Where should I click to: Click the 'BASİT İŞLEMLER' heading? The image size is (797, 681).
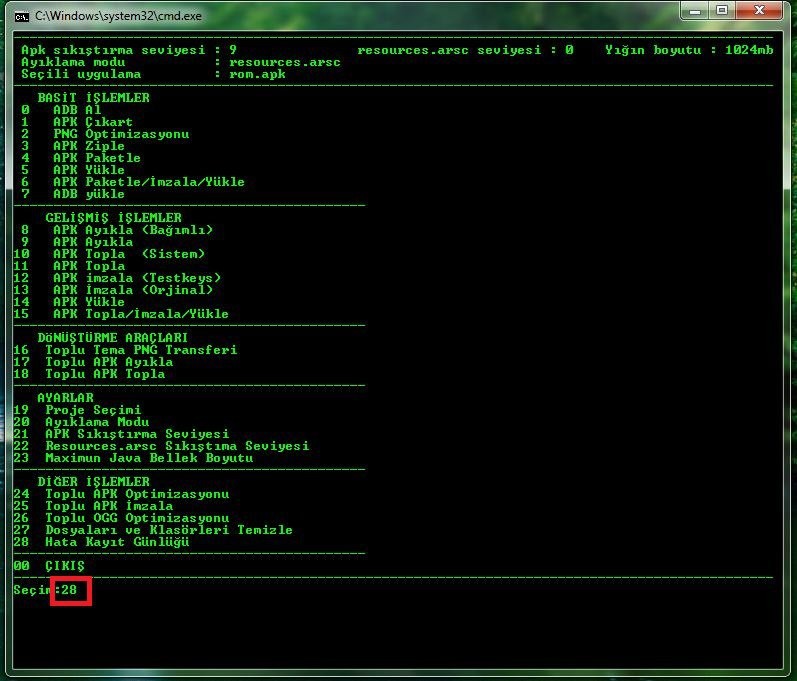(94, 98)
